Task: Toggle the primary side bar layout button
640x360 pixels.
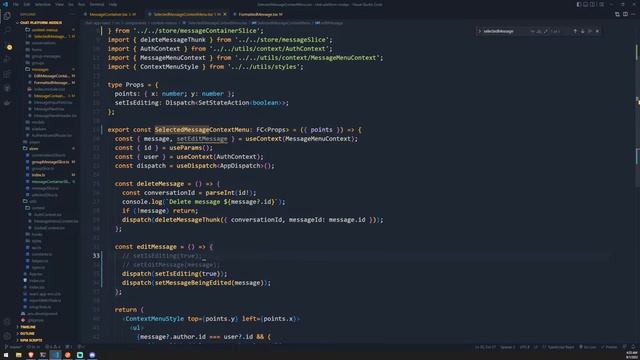Action: click(x=579, y=4)
